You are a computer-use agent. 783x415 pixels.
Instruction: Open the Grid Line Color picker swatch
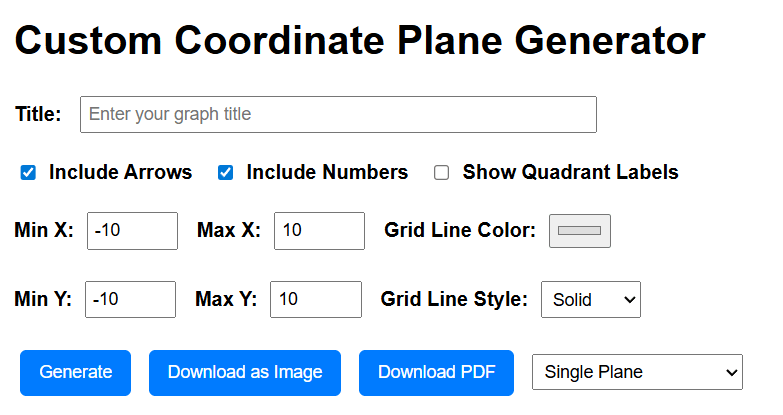click(579, 231)
